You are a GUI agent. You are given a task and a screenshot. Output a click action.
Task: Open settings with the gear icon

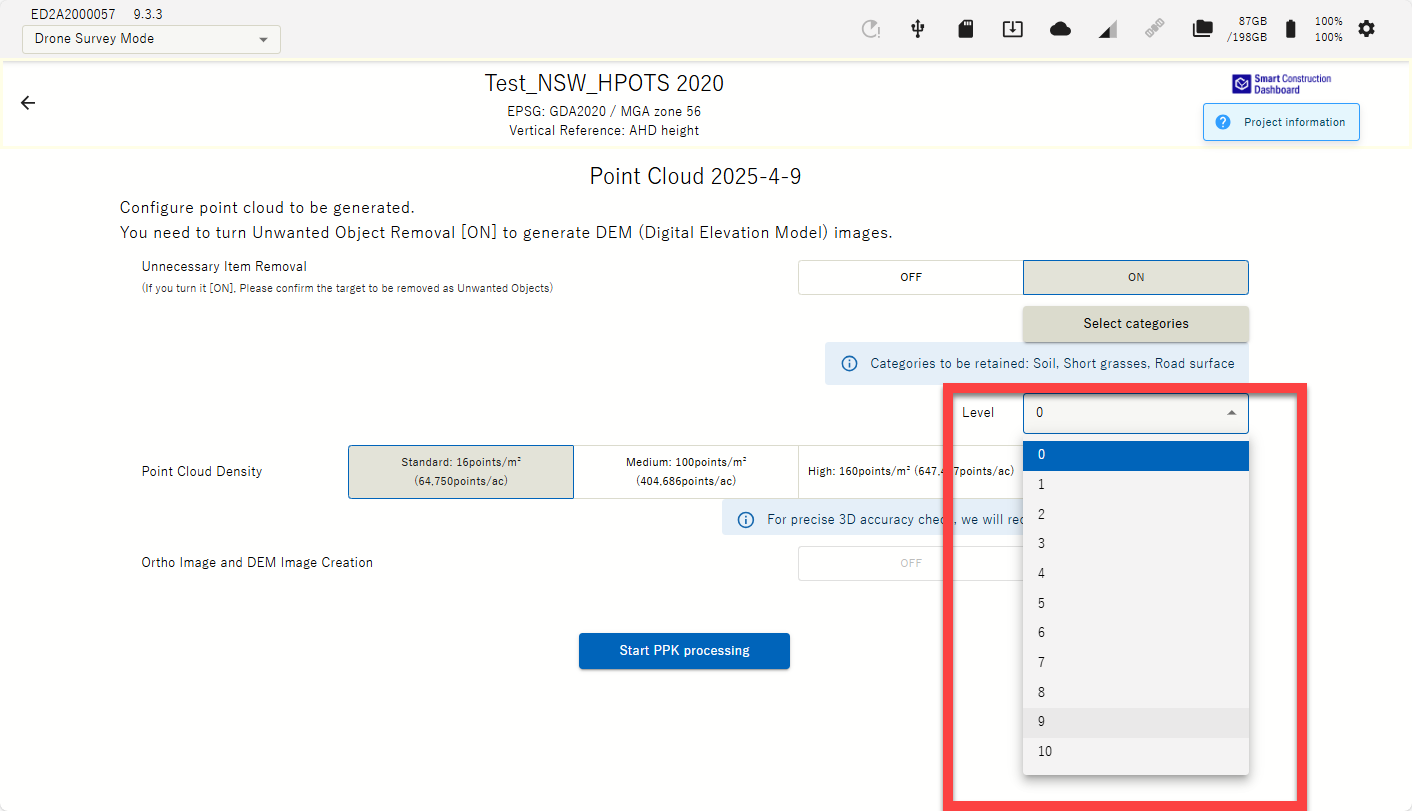(1366, 29)
